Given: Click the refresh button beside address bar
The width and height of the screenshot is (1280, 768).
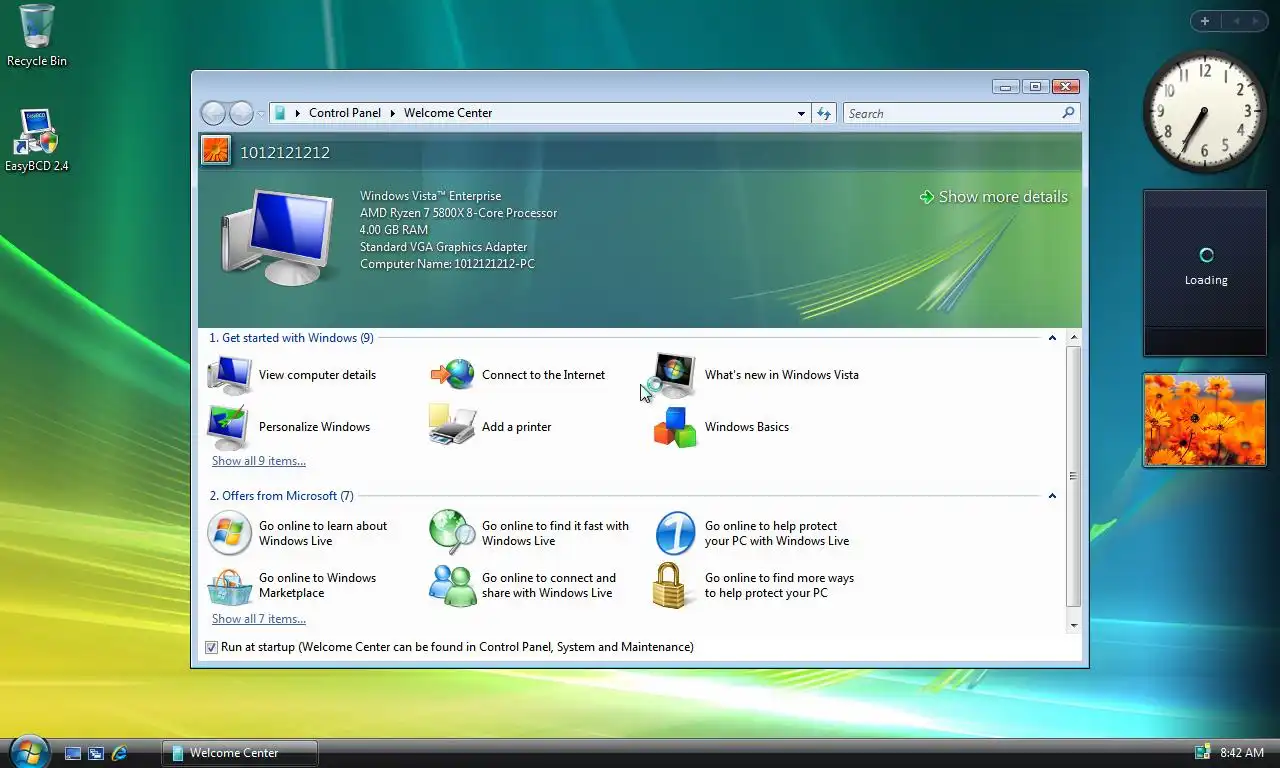Looking at the screenshot, I should (x=824, y=113).
